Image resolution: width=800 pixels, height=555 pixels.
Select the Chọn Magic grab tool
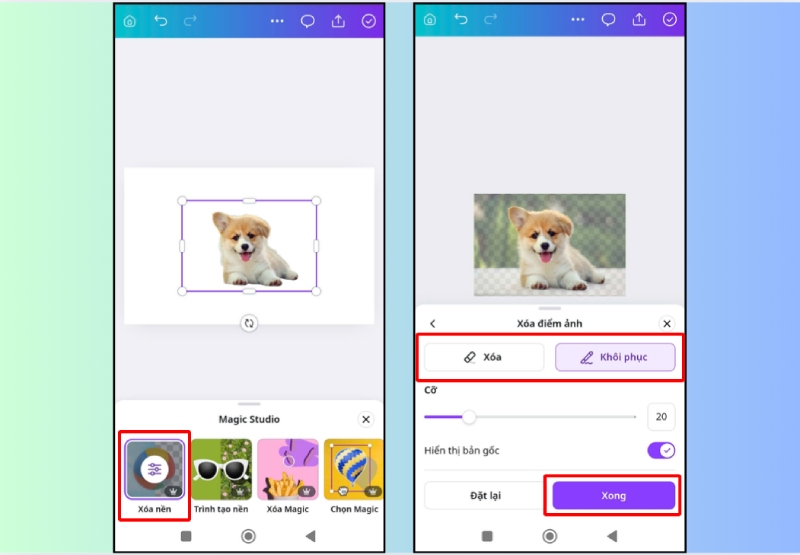click(354, 470)
